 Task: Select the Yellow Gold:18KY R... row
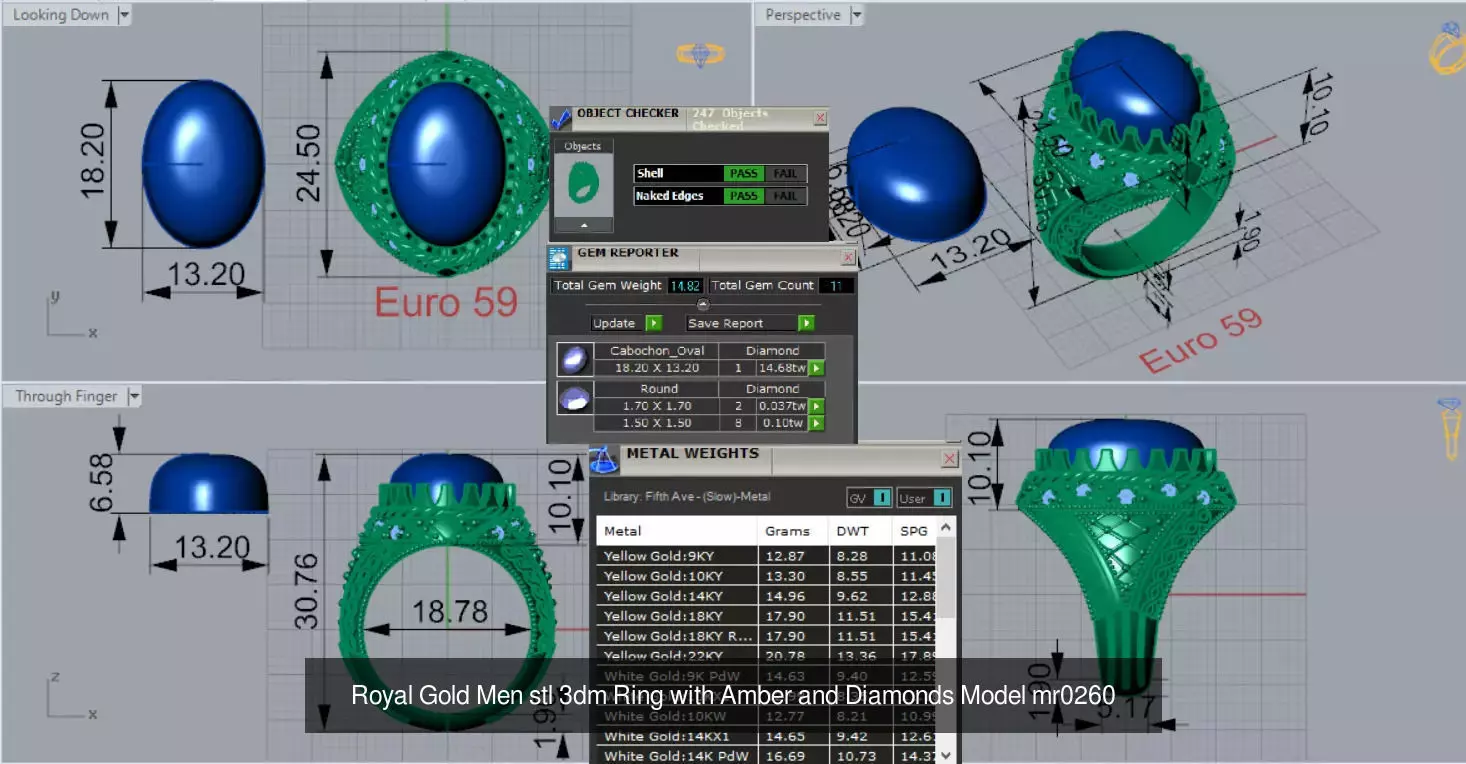coord(767,636)
